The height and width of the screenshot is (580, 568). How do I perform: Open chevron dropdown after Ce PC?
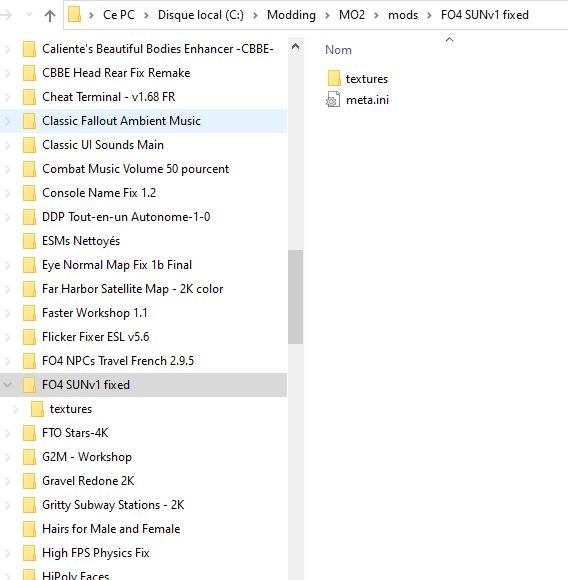pos(146,16)
